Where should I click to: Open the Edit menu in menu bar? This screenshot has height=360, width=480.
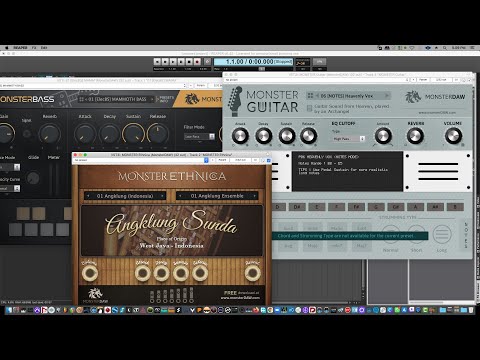tap(44, 48)
